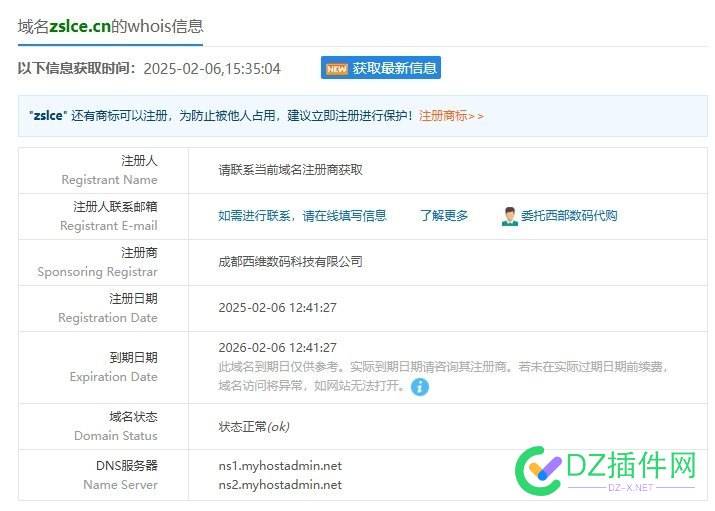Select name server ns2.myhostadmin.net
This screenshot has height=511, width=715.
click(280, 485)
